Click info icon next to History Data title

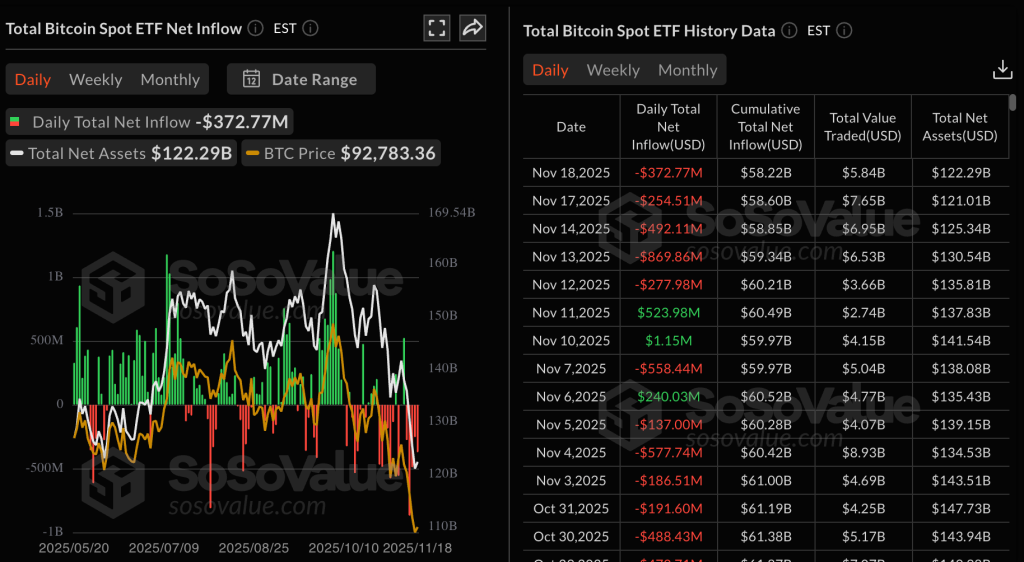tap(790, 31)
